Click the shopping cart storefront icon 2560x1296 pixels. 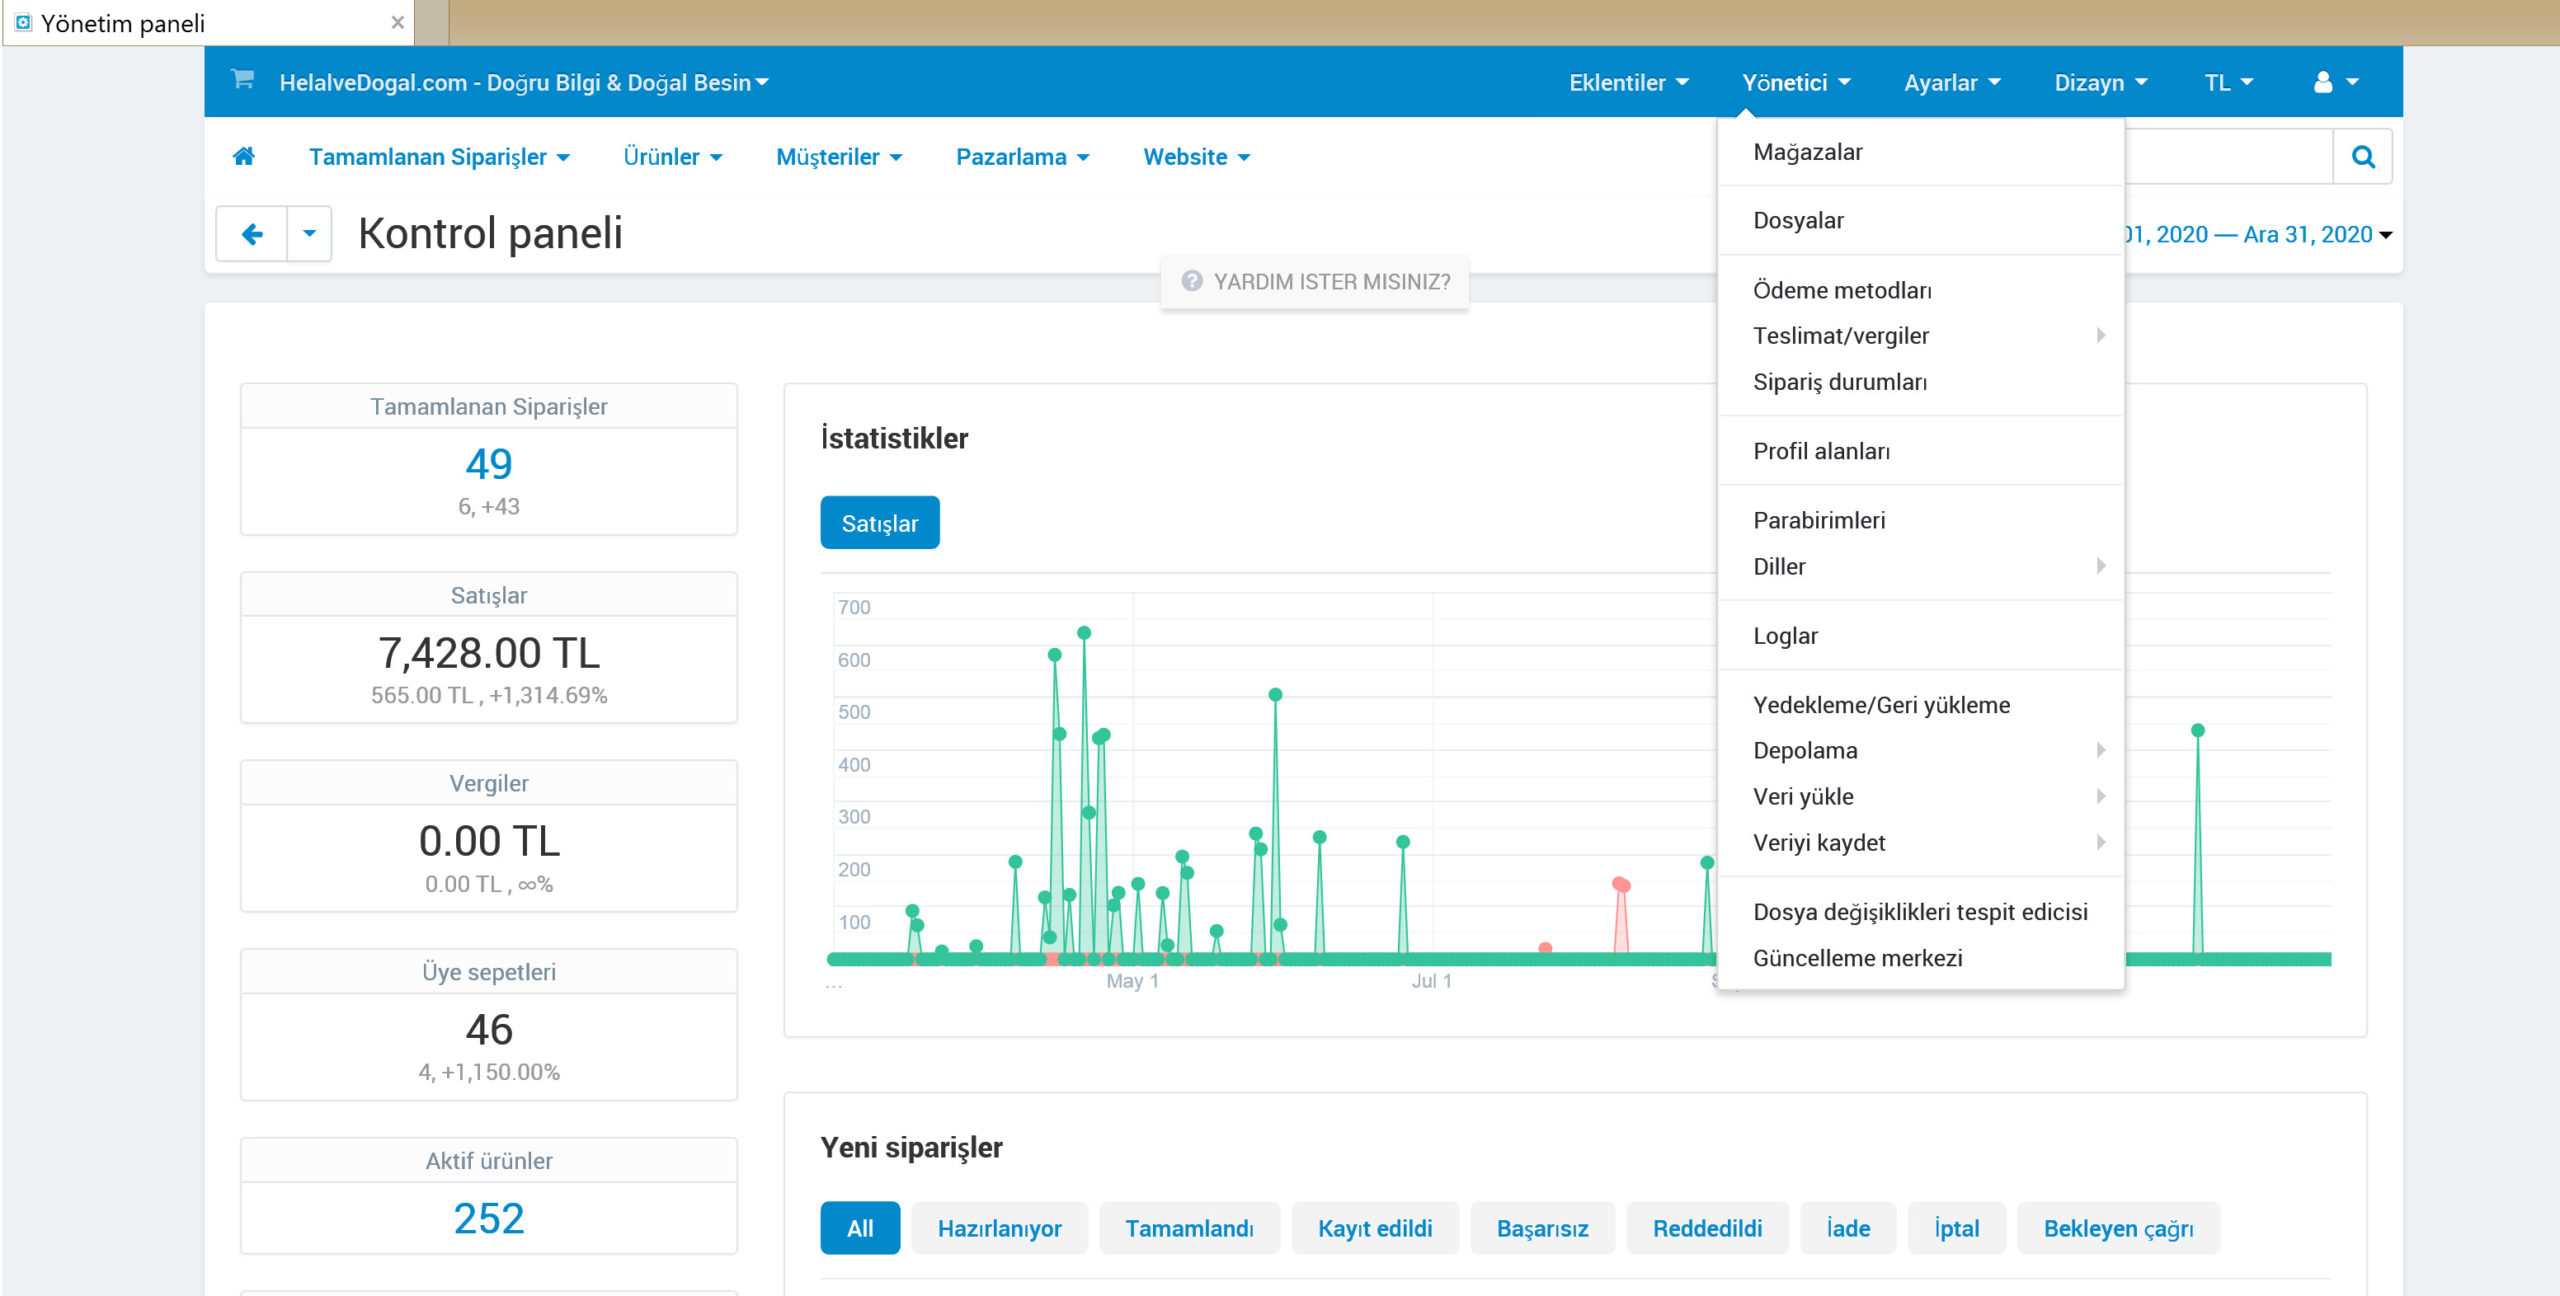pyautogui.click(x=242, y=80)
